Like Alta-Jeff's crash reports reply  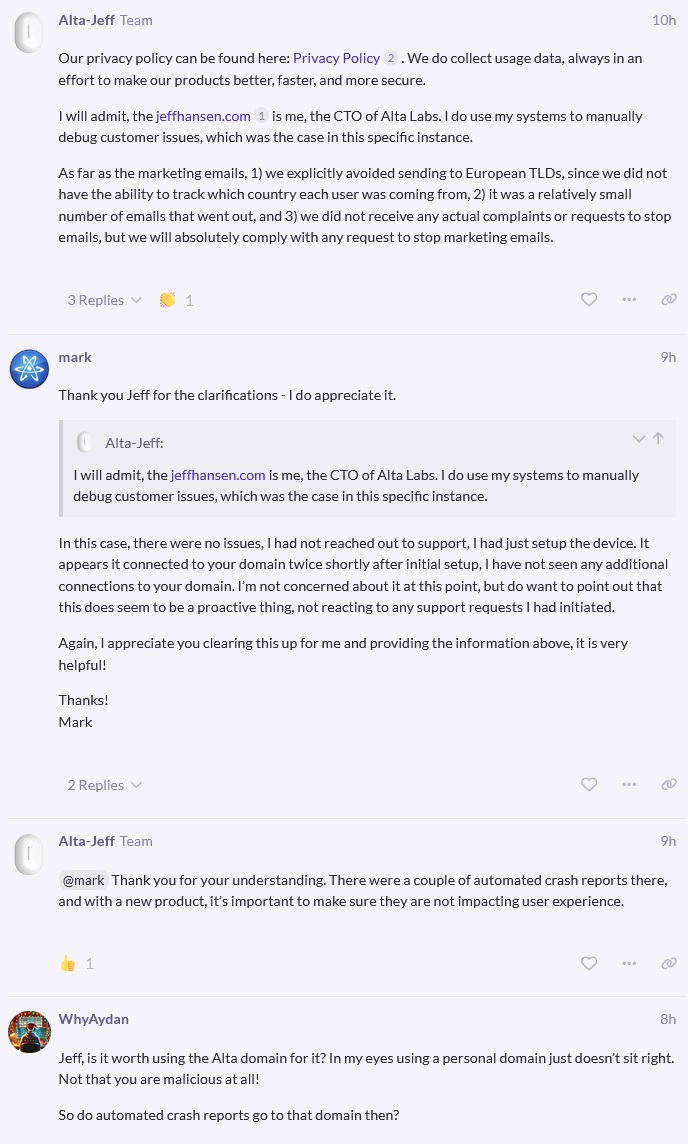point(589,963)
